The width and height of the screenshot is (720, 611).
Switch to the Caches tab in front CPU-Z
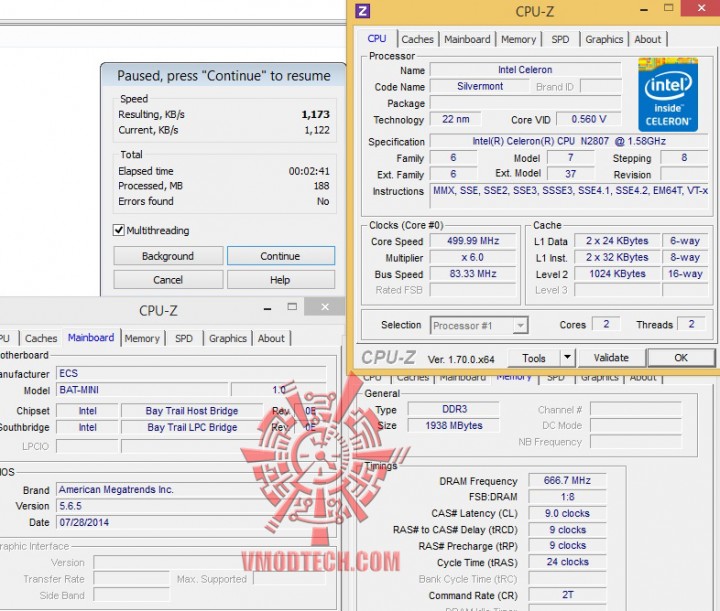(417, 39)
